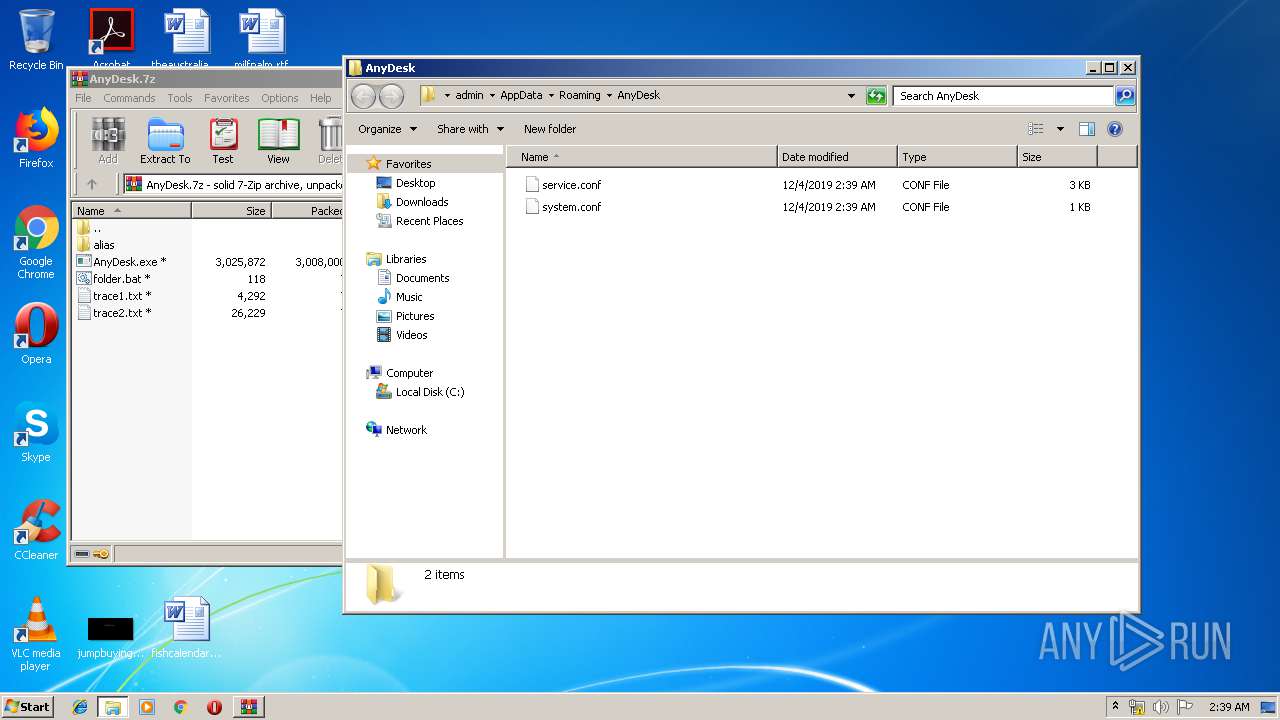Open Recycle Bin desktop icon

pyautogui.click(x=36, y=40)
